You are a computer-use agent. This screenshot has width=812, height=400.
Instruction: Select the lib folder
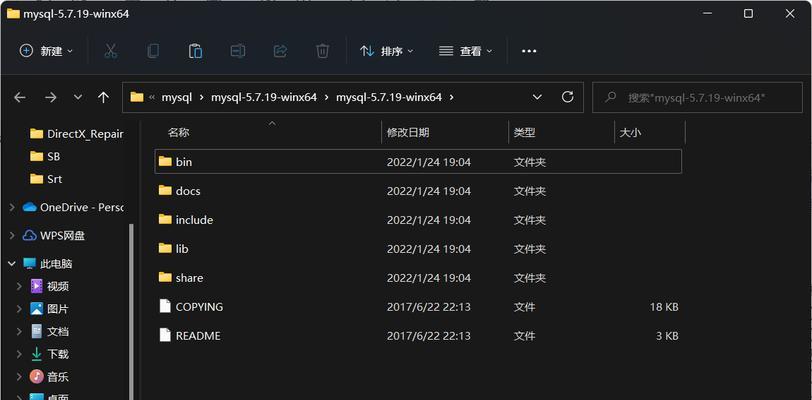(418, 249)
